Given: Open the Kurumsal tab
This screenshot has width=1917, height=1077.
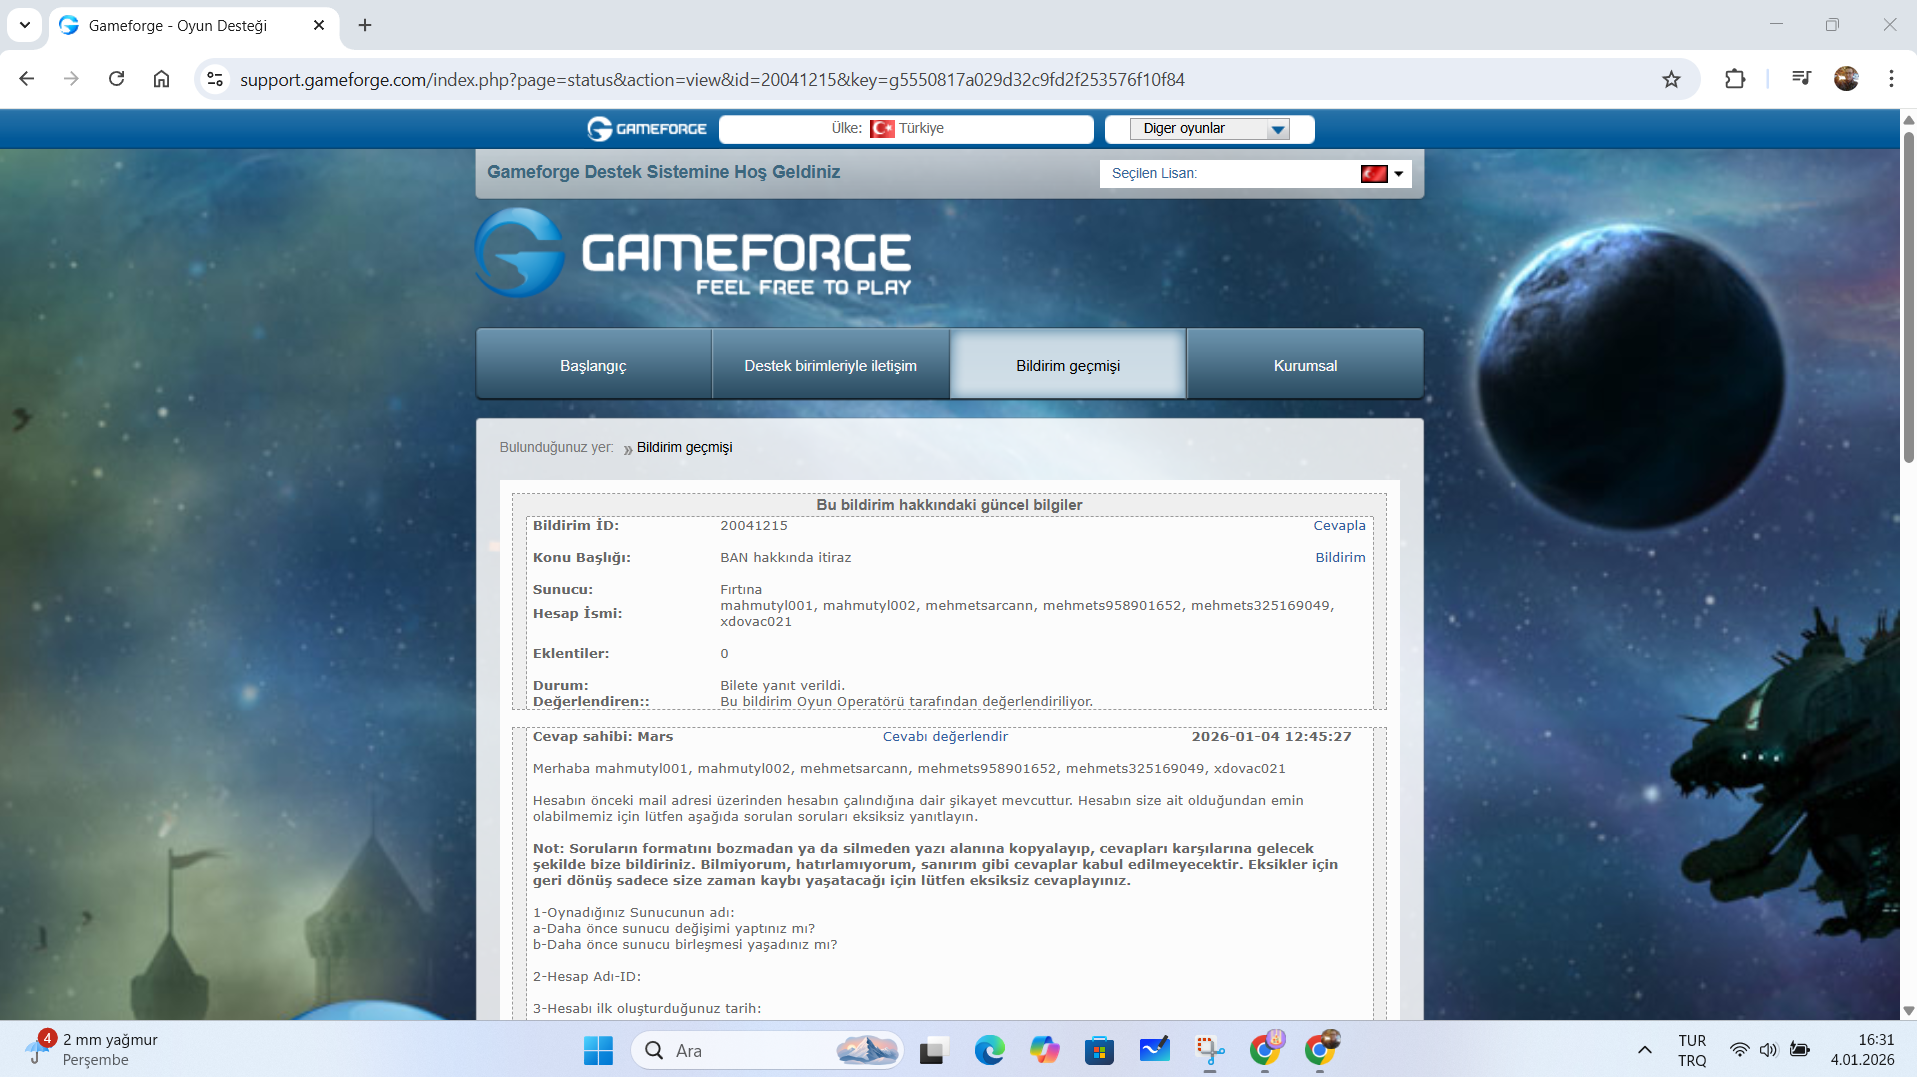Looking at the screenshot, I should coord(1305,365).
